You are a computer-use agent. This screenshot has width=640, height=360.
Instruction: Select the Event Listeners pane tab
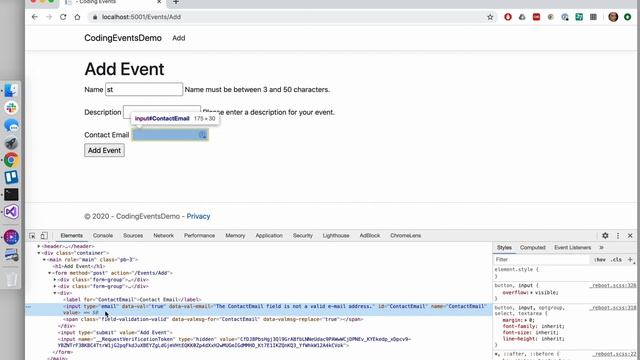pyautogui.click(x=572, y=248)
